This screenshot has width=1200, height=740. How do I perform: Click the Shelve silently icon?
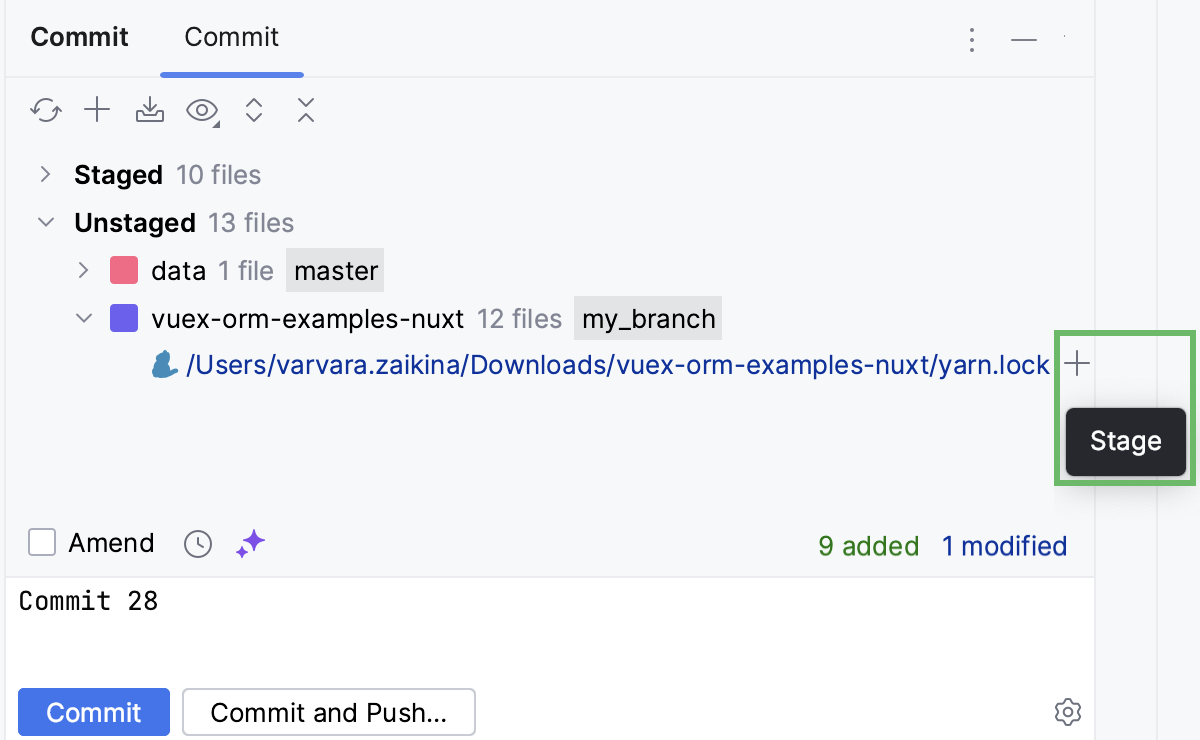(x=149, y=110)
